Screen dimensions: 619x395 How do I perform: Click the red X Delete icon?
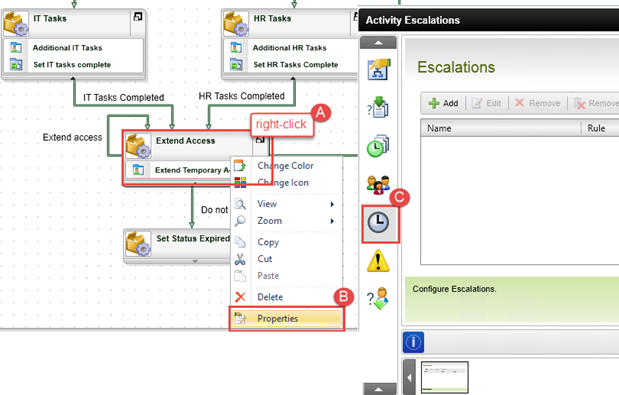coord(240,297)
